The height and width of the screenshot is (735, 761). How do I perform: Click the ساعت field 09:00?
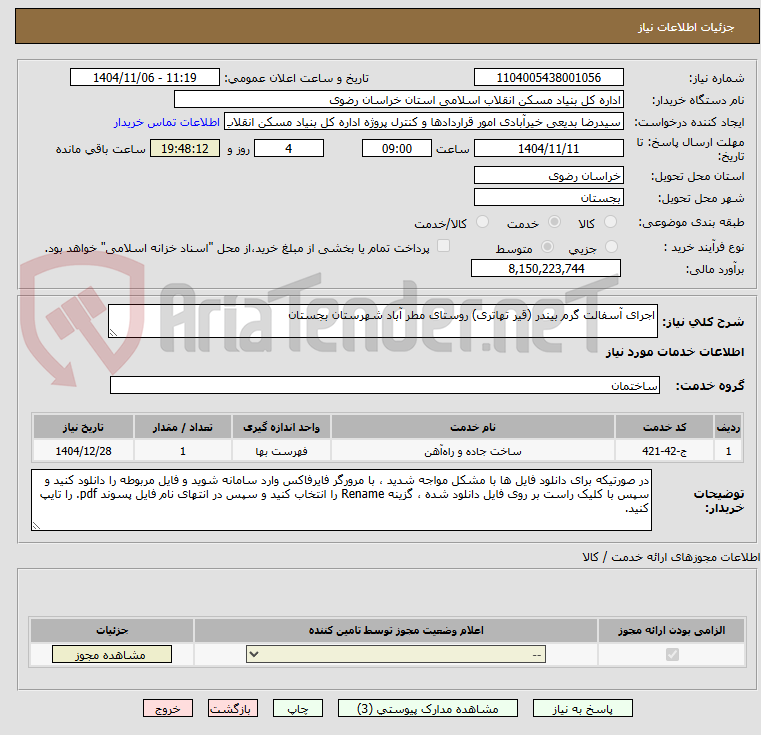pos(397,148)
